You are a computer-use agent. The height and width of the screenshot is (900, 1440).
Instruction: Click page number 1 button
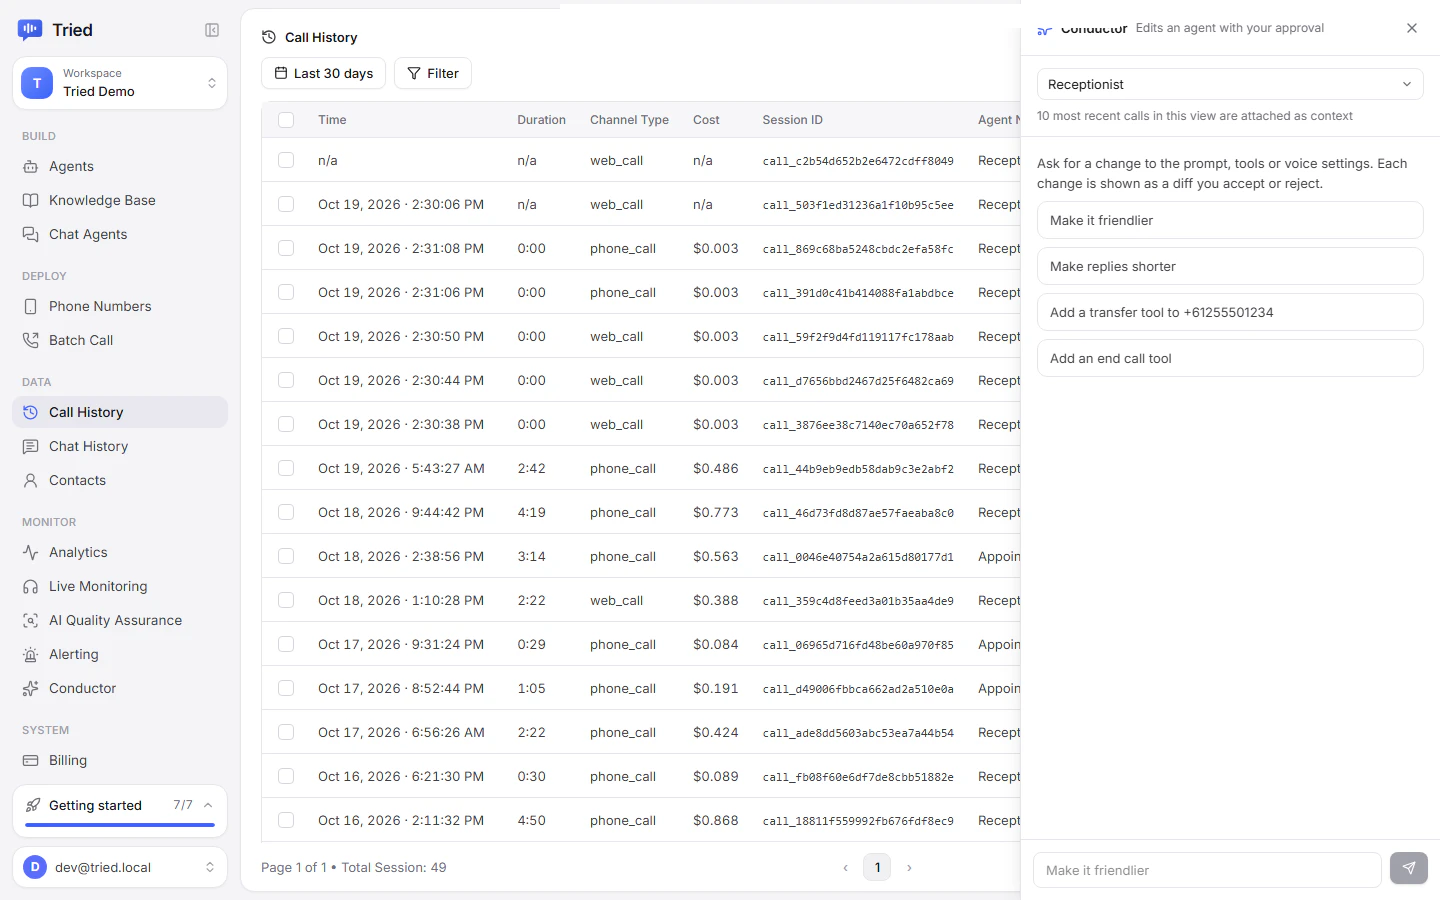click(x=877, y=868)
